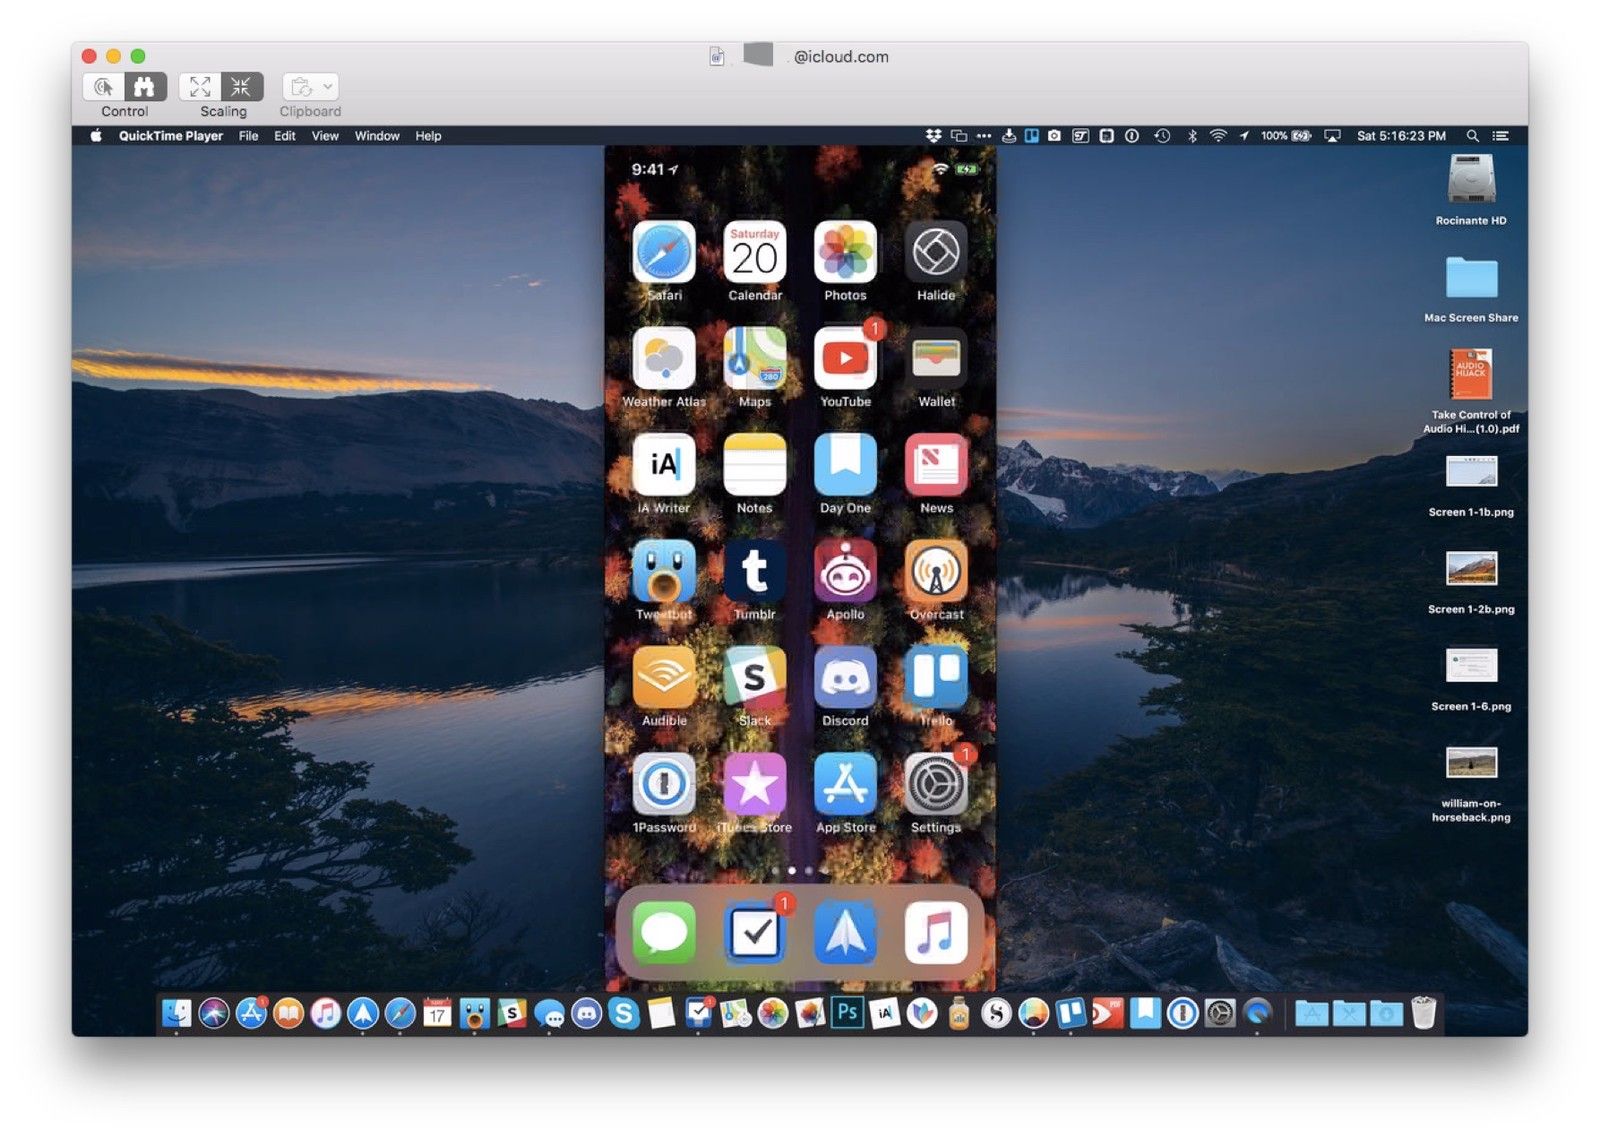Click the Clipboard toolbar button
Image resolution: width=1600 pixels, height=1138 pixels.
(300, 87)
